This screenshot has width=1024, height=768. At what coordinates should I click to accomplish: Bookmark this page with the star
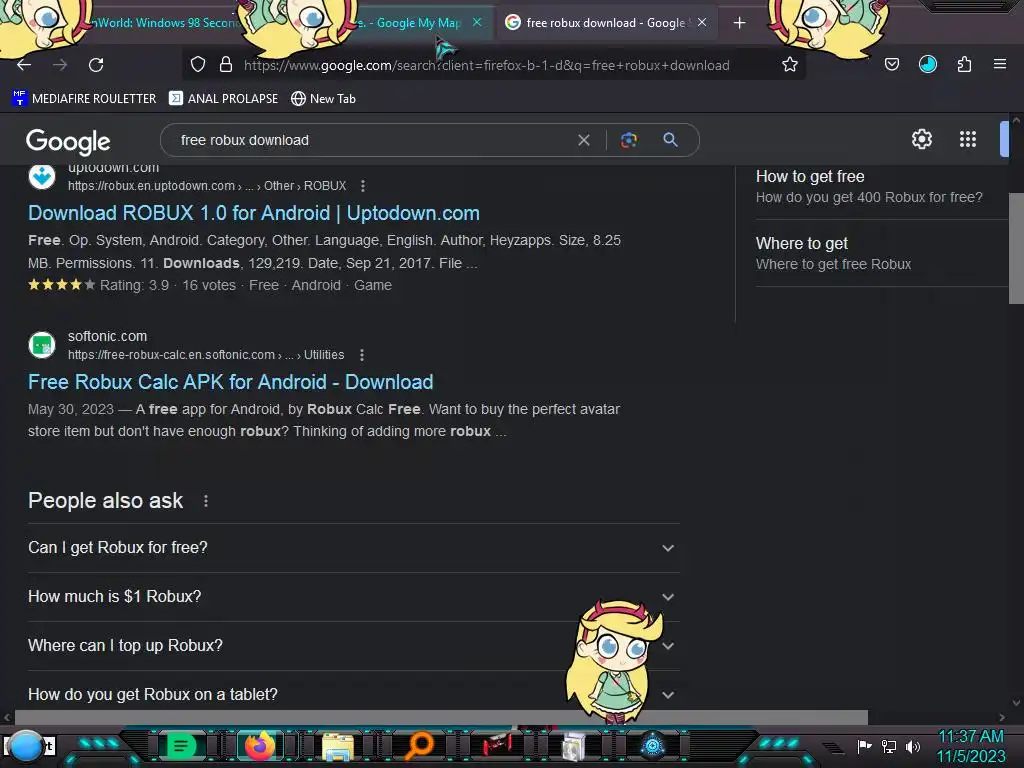pos(790,65)
